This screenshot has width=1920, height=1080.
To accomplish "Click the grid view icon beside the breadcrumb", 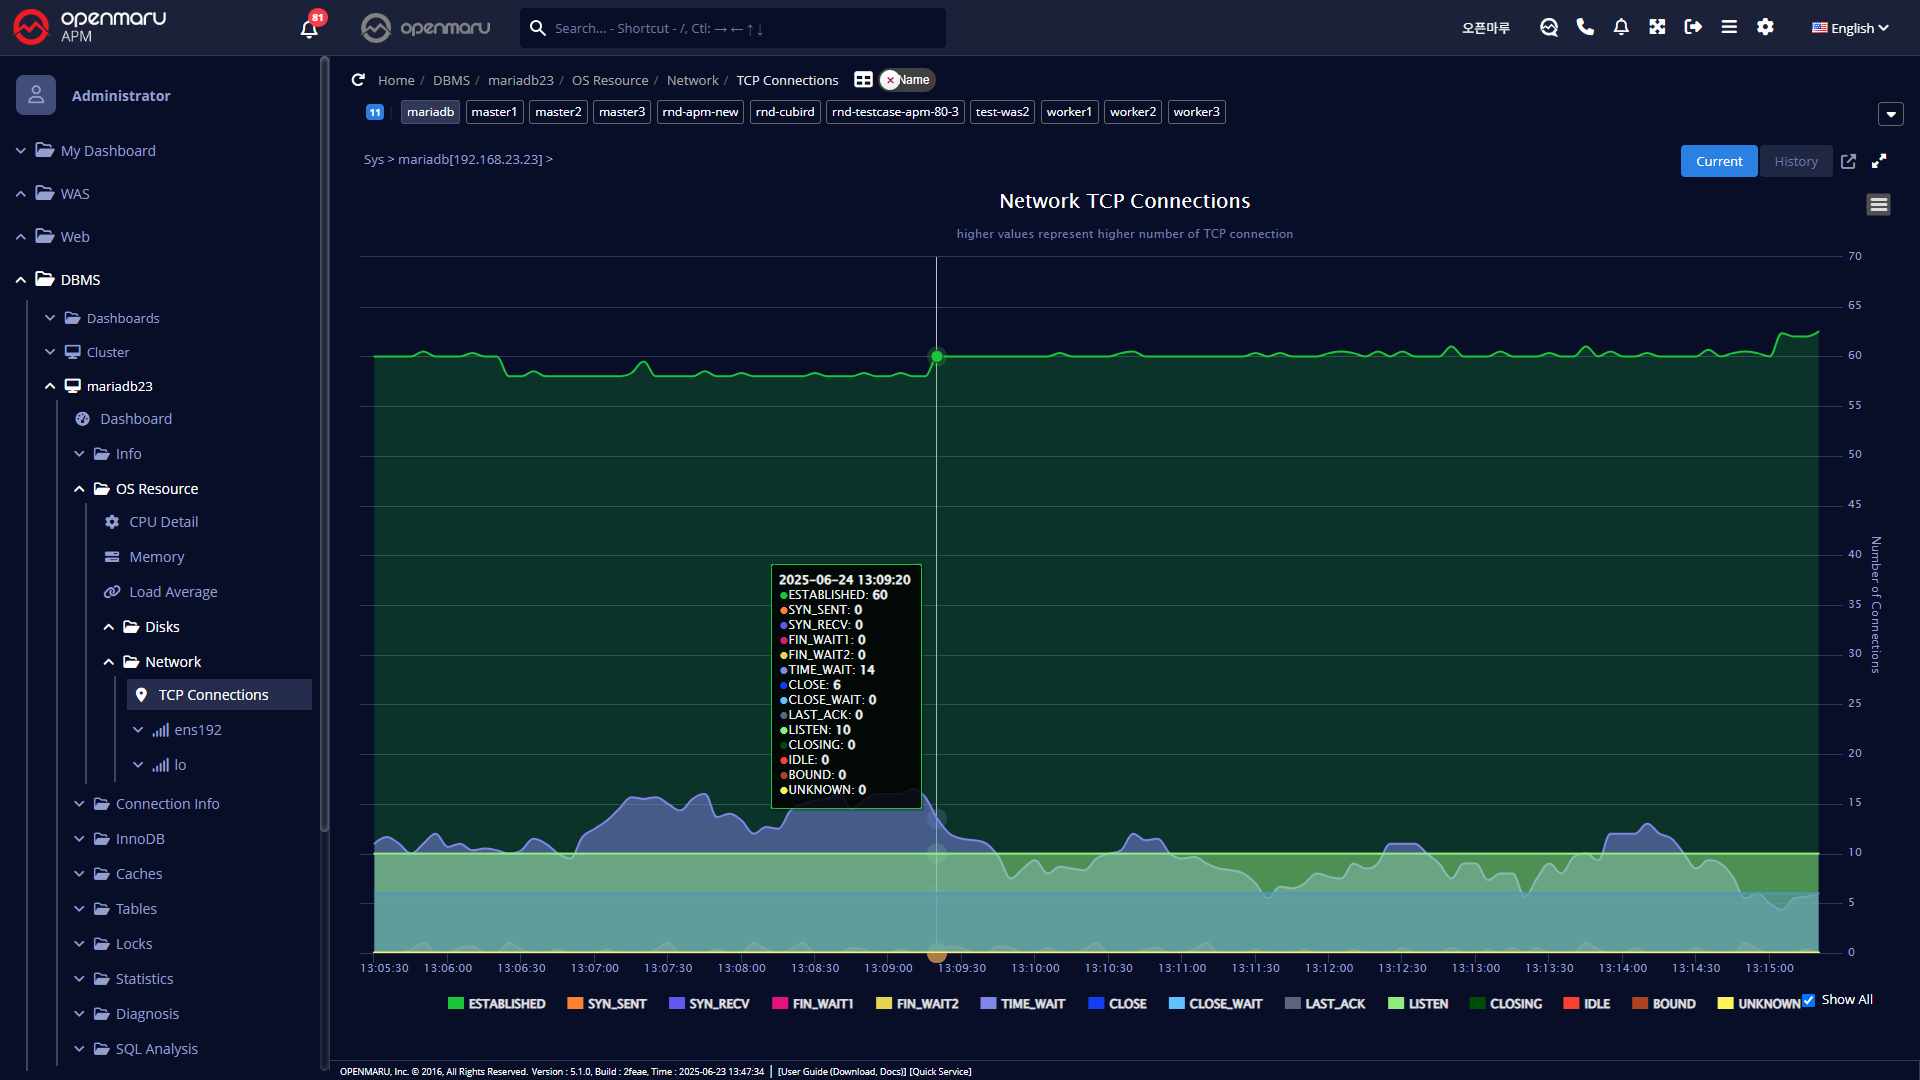I will coord(863,80).
